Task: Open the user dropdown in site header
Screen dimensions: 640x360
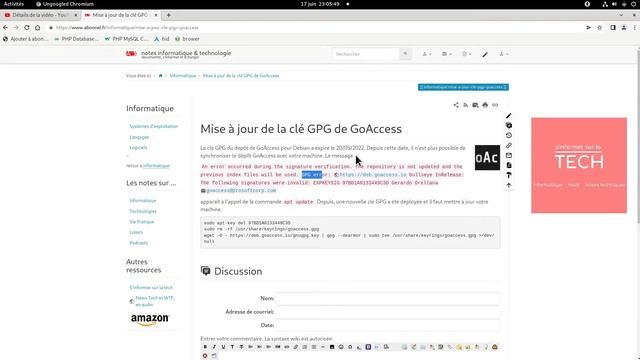Action: [x=427, y=54]
